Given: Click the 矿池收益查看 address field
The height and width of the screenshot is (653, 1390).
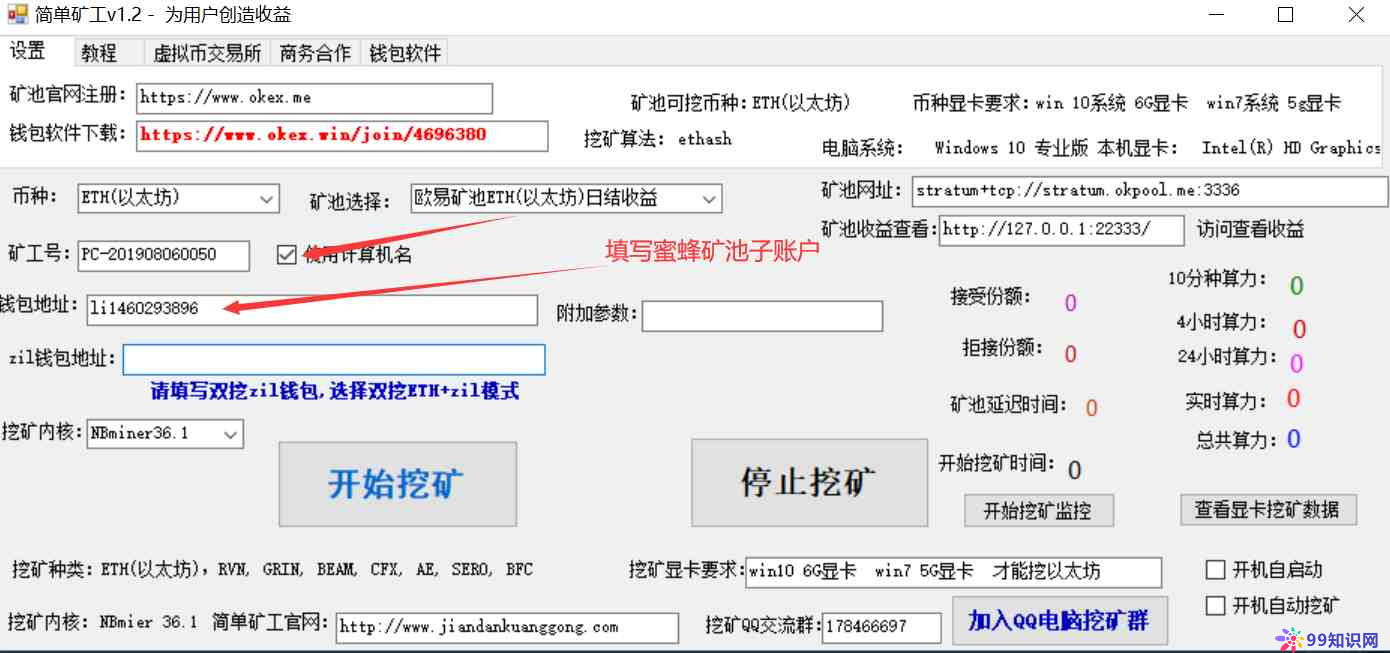Looking at the screenshot, I should (x=1062, y=230).
